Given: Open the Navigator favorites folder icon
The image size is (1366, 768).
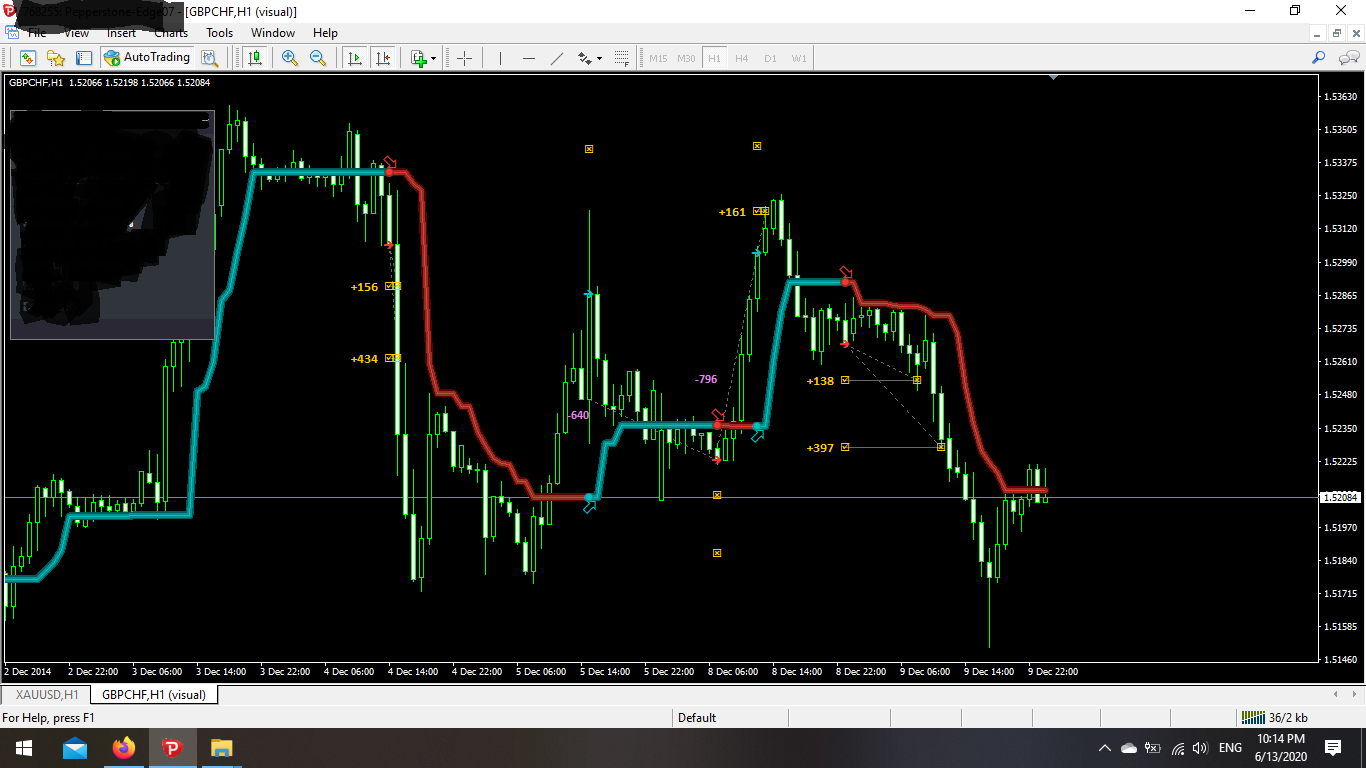Looking at the screenshot, I should coord(56,58).
